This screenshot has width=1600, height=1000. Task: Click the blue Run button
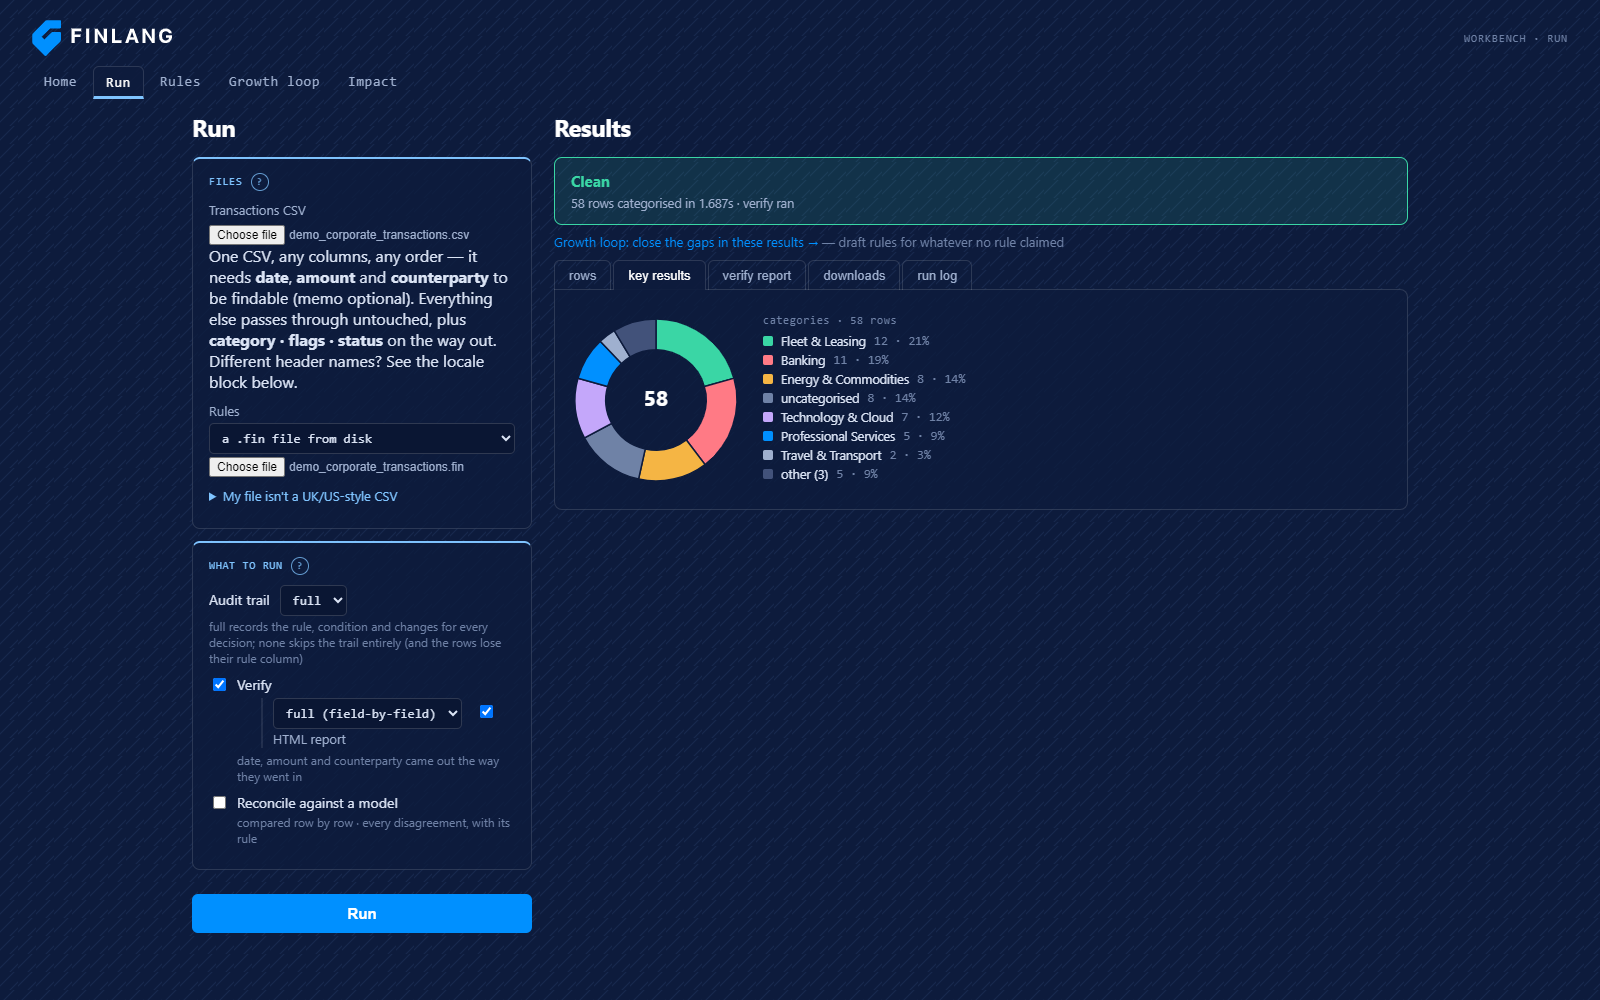pos(362,914)
